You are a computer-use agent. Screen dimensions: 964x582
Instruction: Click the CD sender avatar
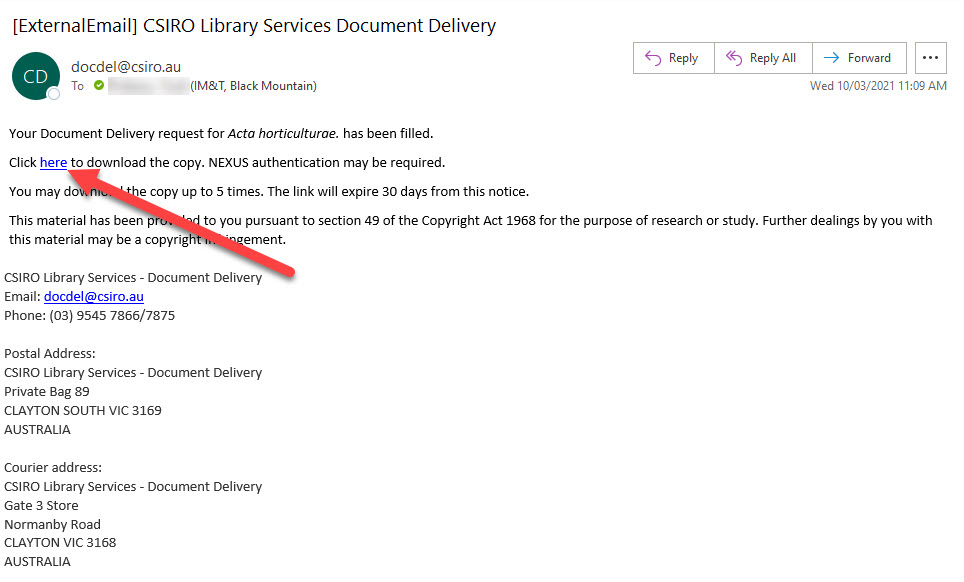[35, 76]
